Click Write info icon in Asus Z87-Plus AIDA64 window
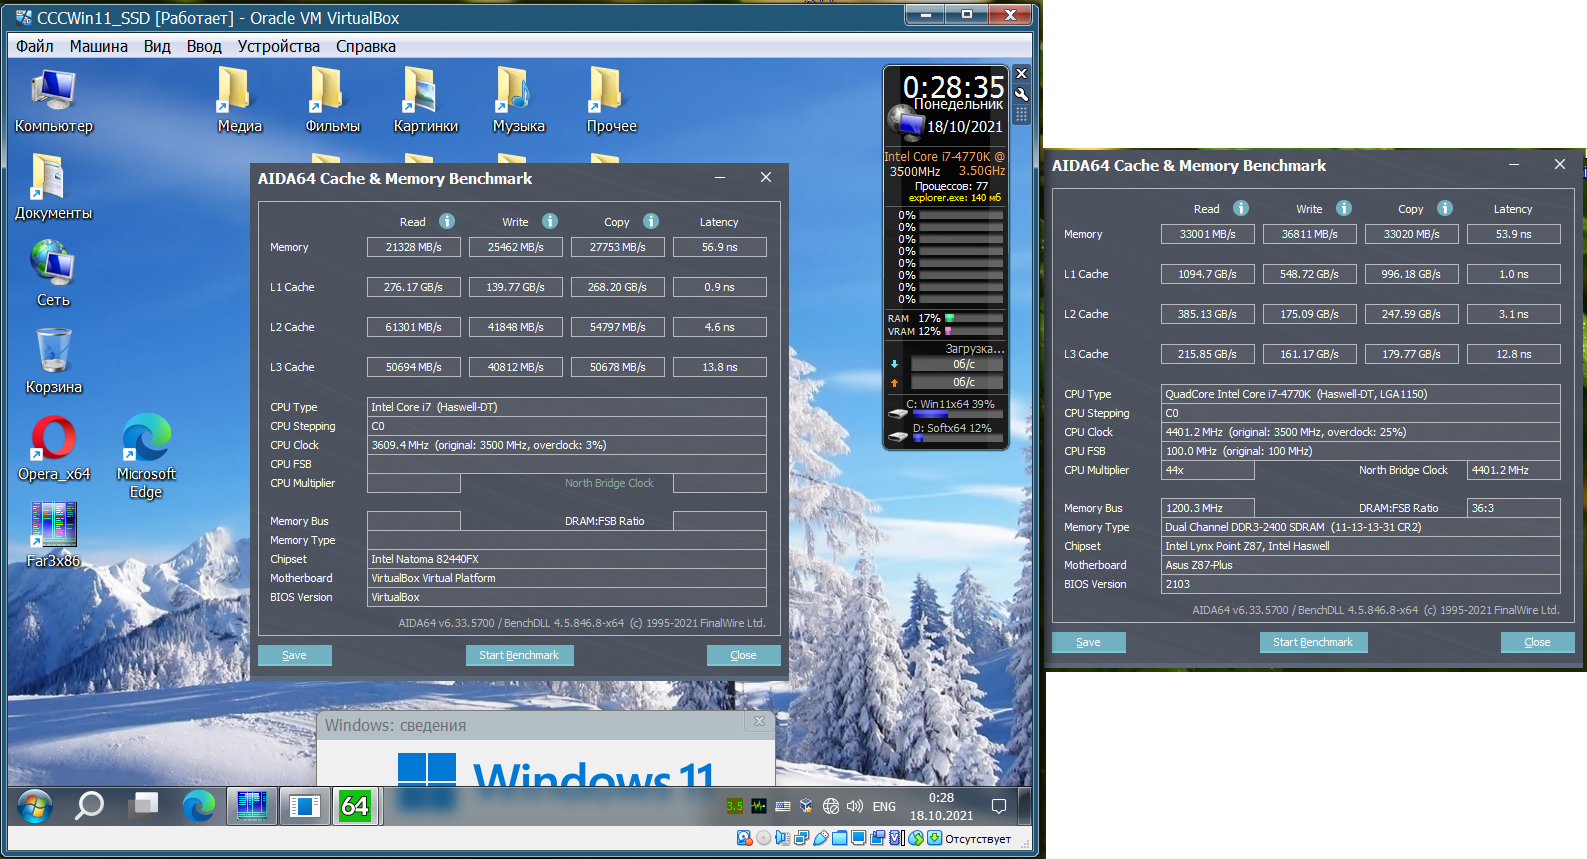The height and width of the screenshot is (859, 1587). coord(1344,208)
